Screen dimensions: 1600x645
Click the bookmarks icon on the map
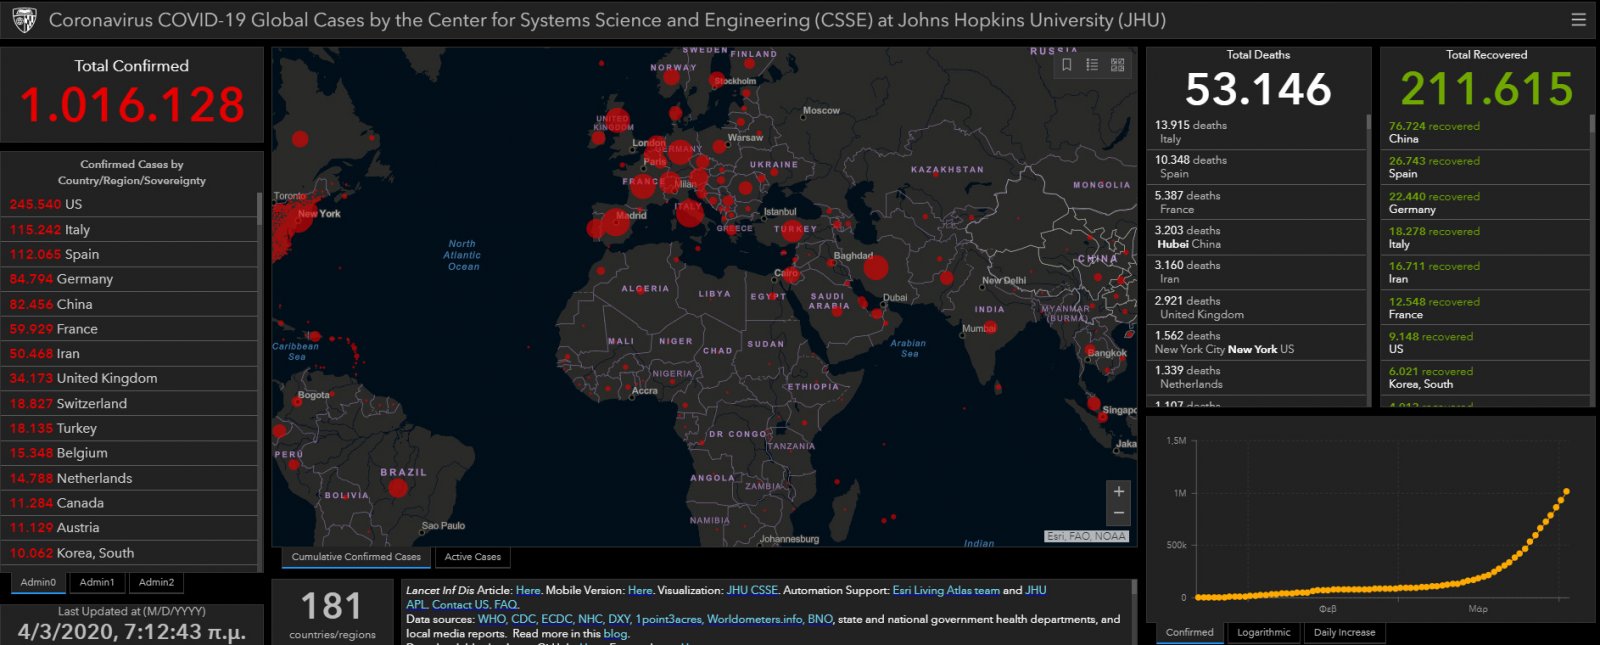tap(1067, 65)
